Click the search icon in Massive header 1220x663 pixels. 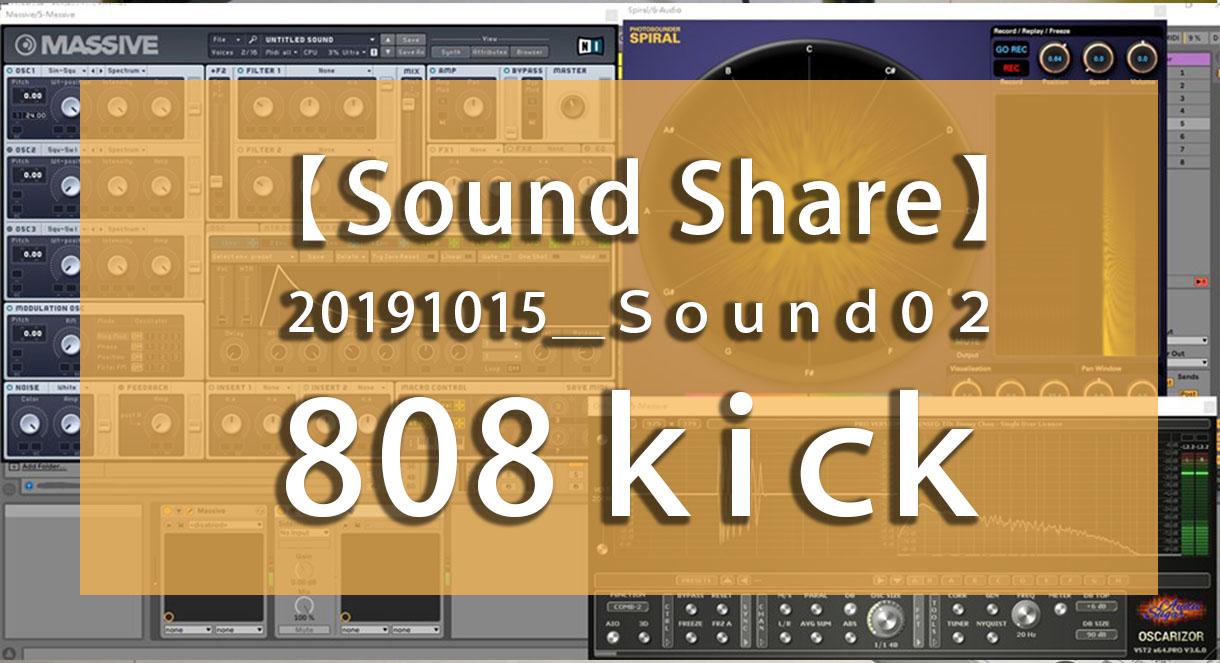(x=252, y=40)
